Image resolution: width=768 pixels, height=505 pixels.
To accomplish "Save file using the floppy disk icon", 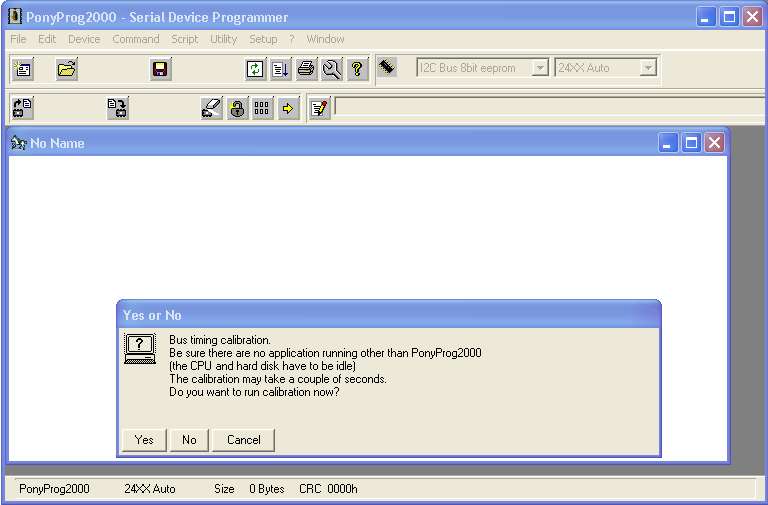I will pos(160,69).
